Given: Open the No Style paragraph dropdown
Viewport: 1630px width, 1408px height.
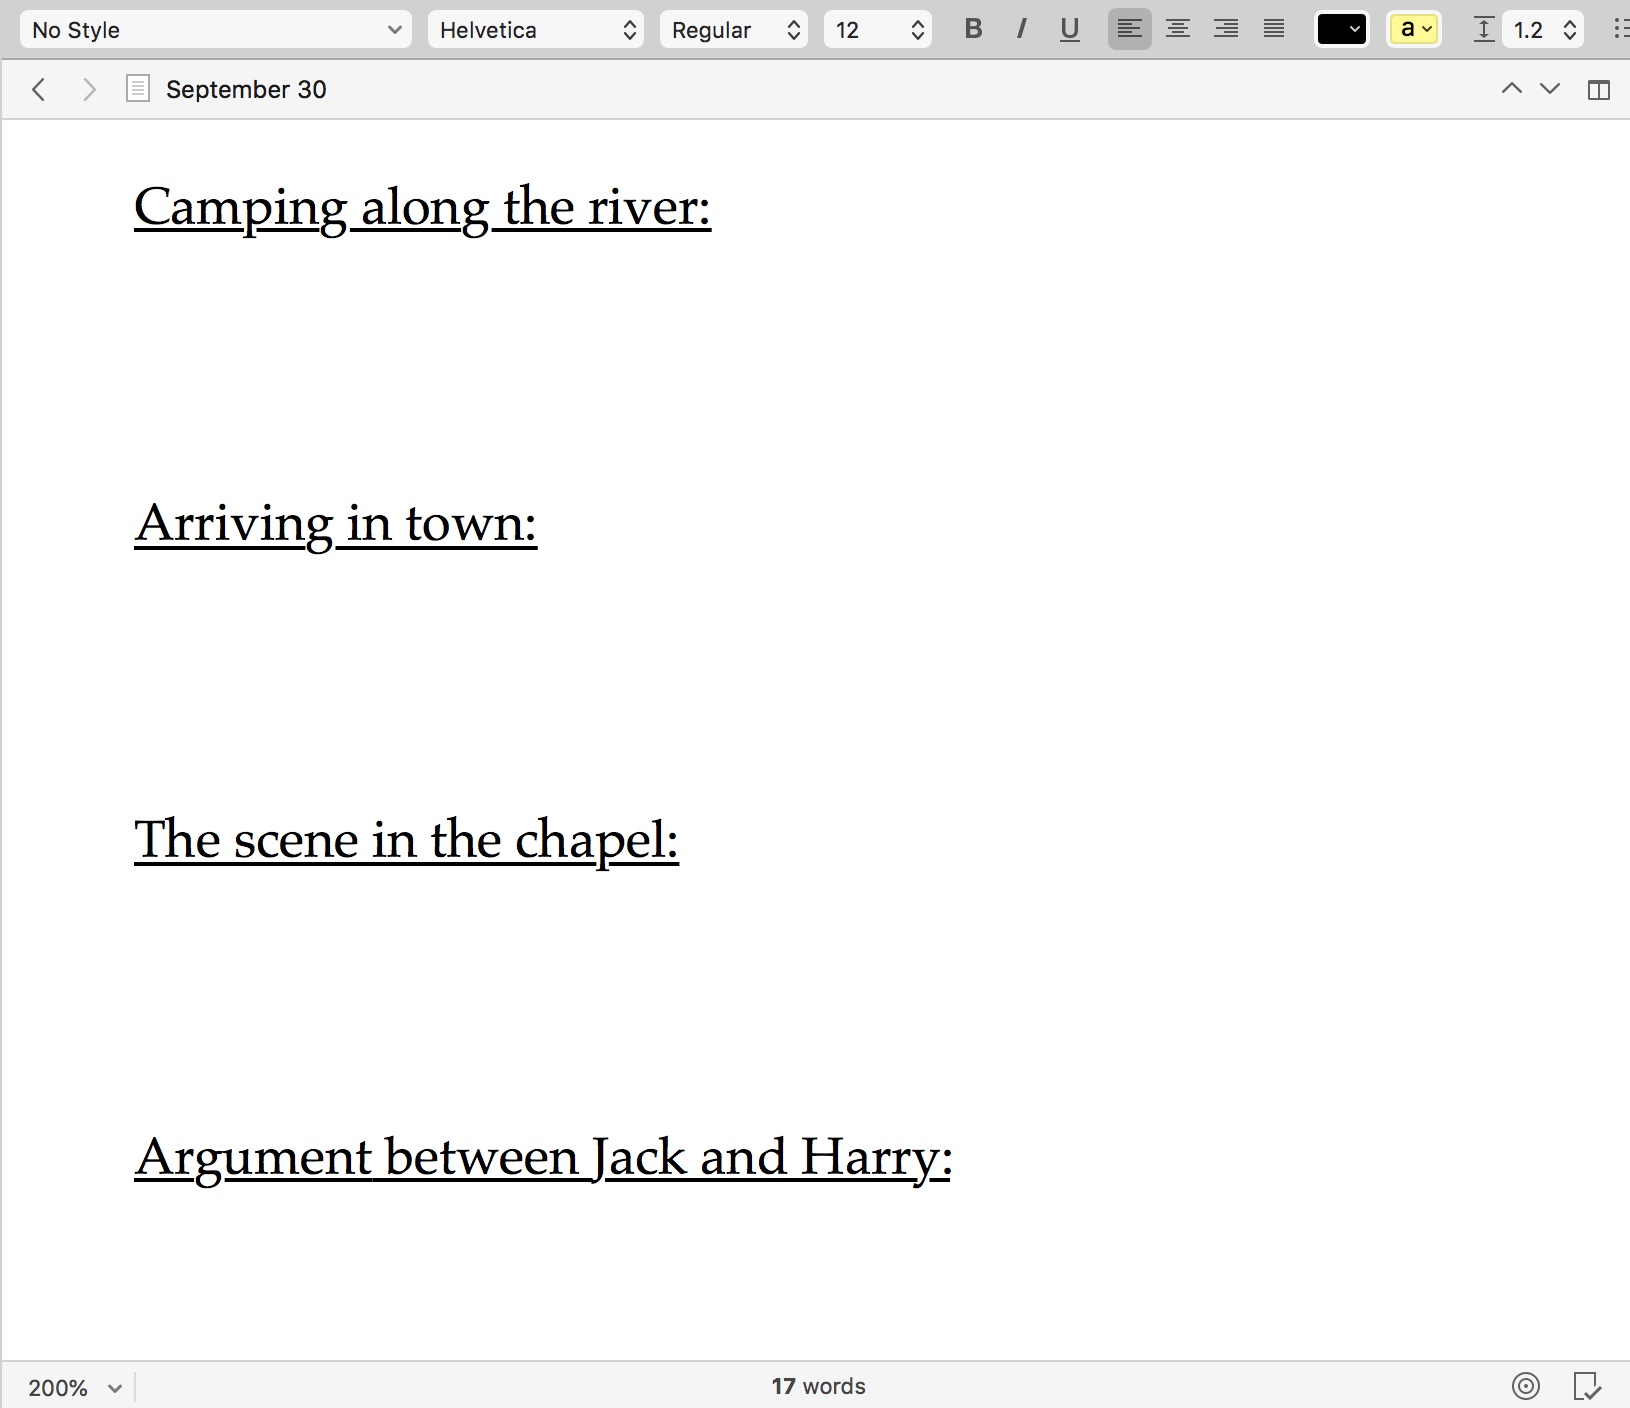Looking at the screenshot, I should click(x=215, y=29).
